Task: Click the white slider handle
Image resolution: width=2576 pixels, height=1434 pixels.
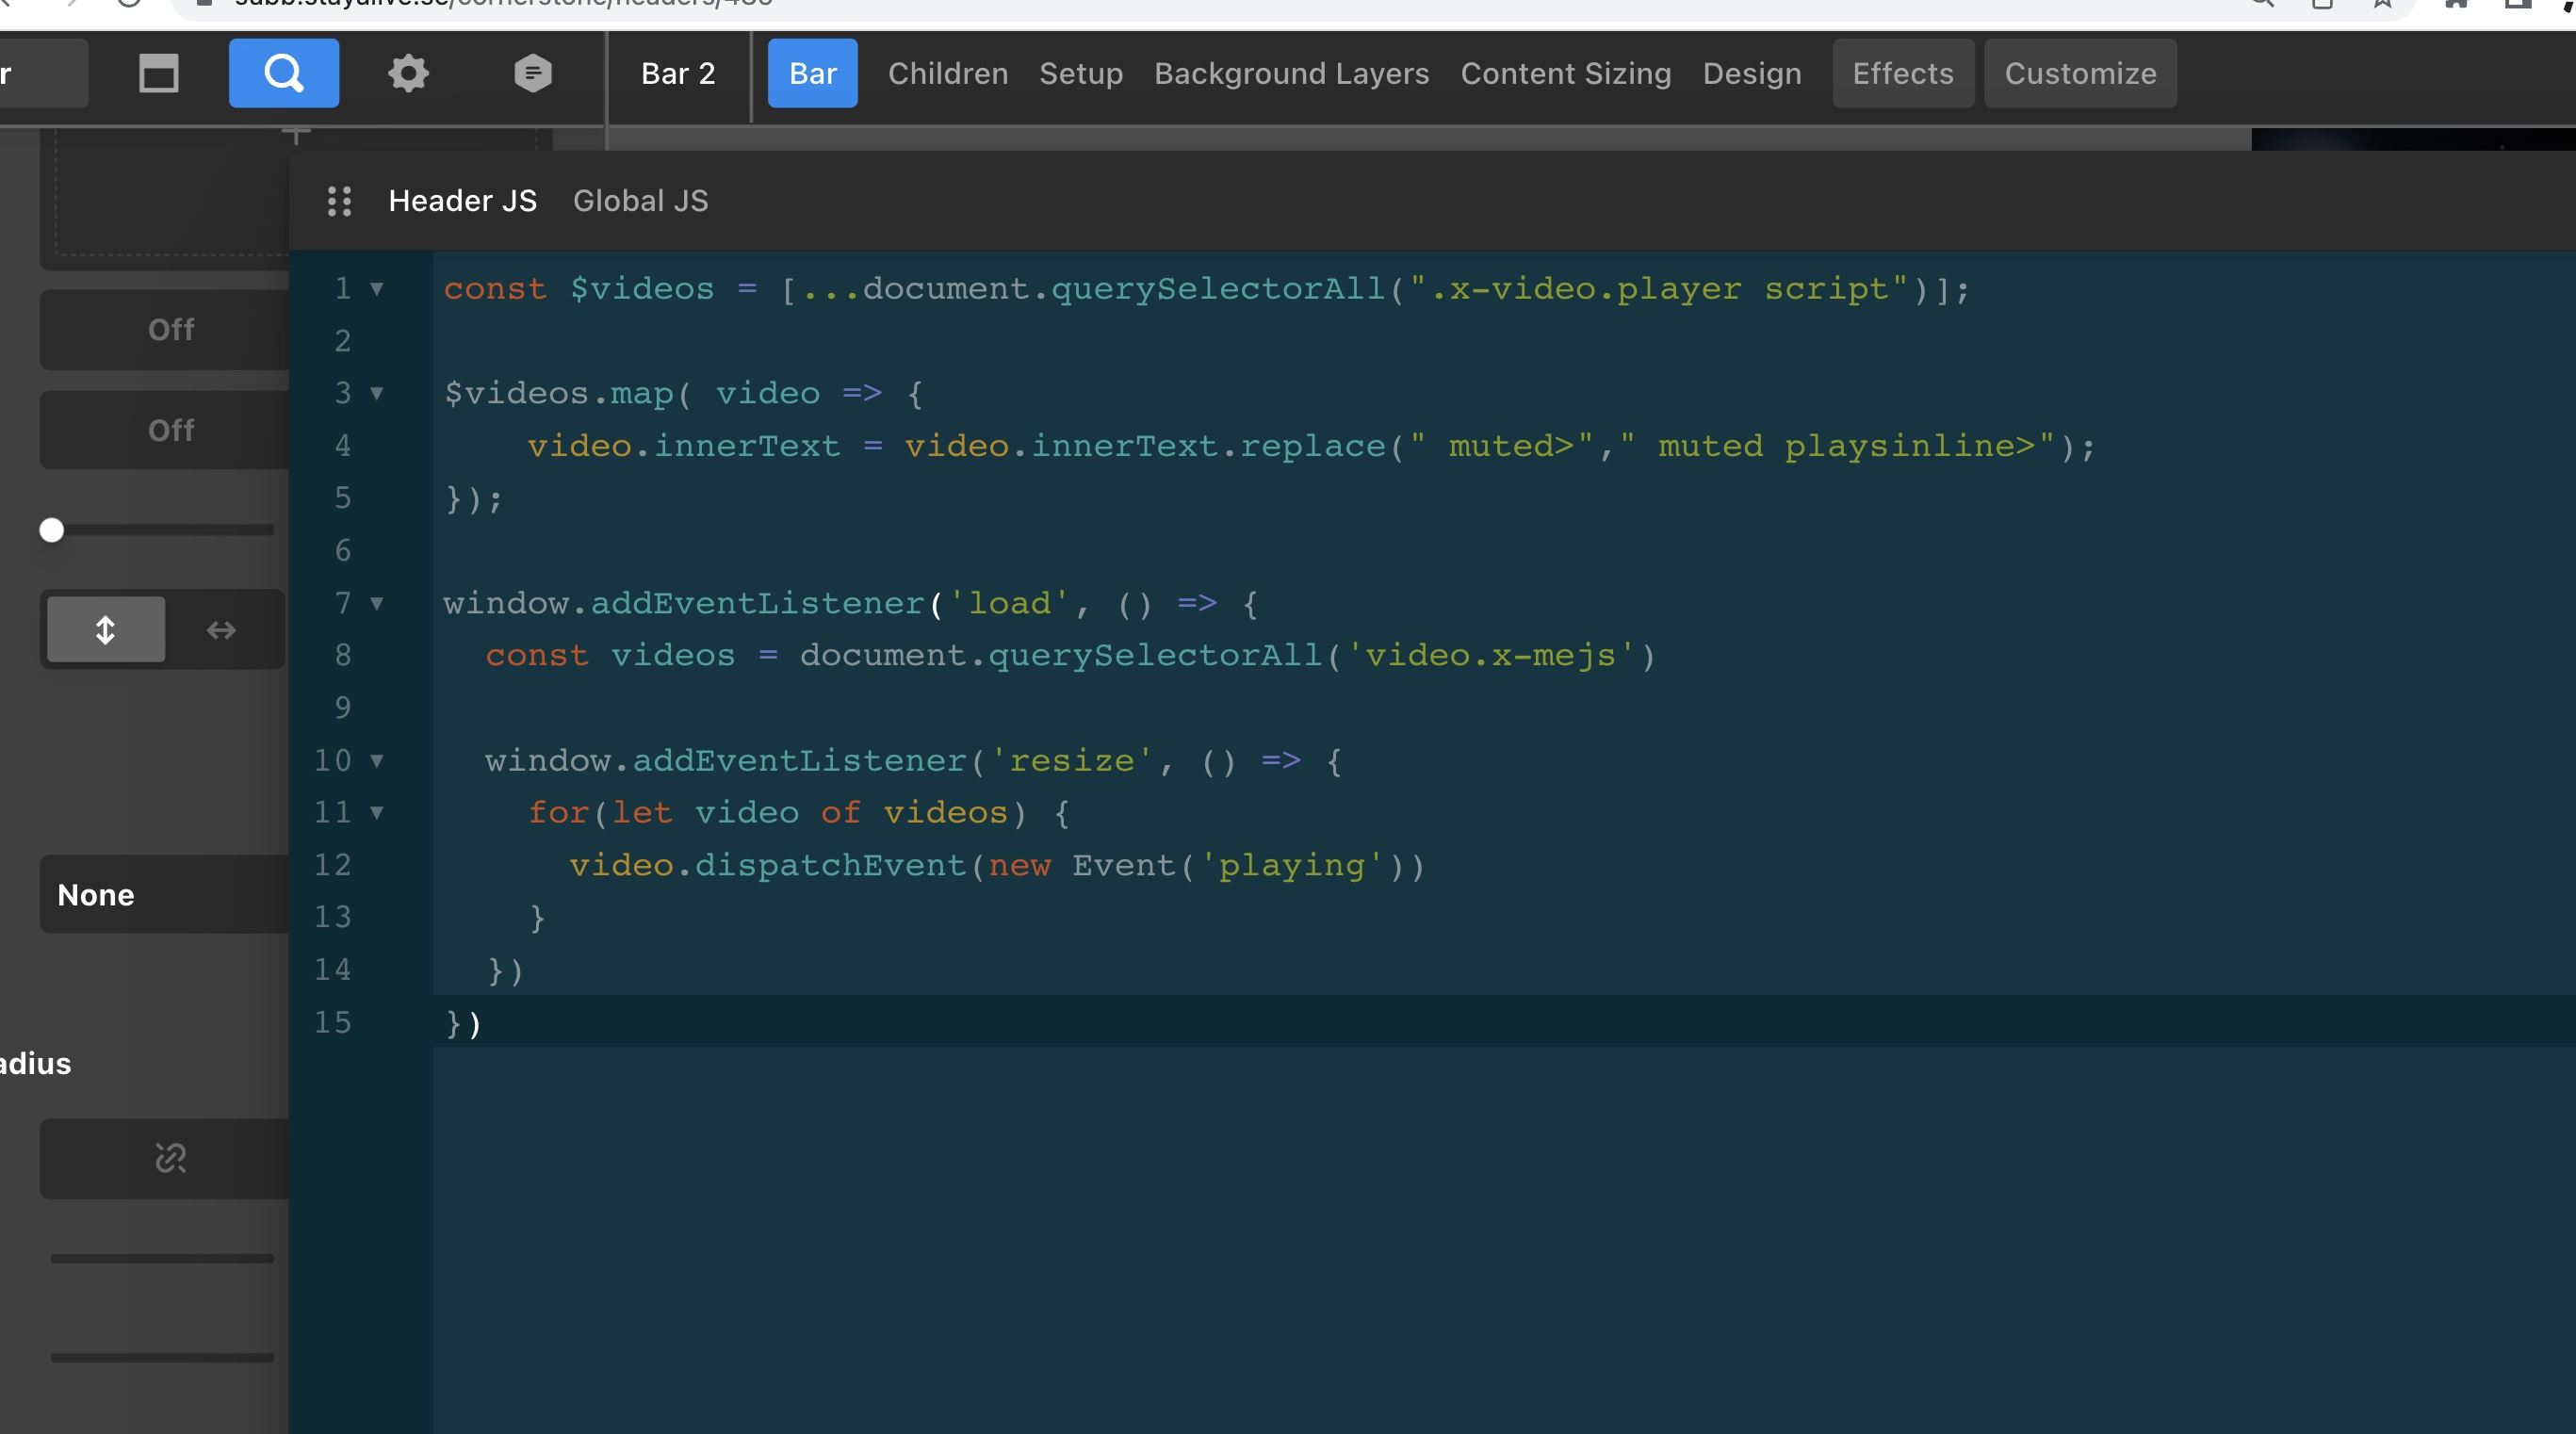Action: tap(52, 530)
